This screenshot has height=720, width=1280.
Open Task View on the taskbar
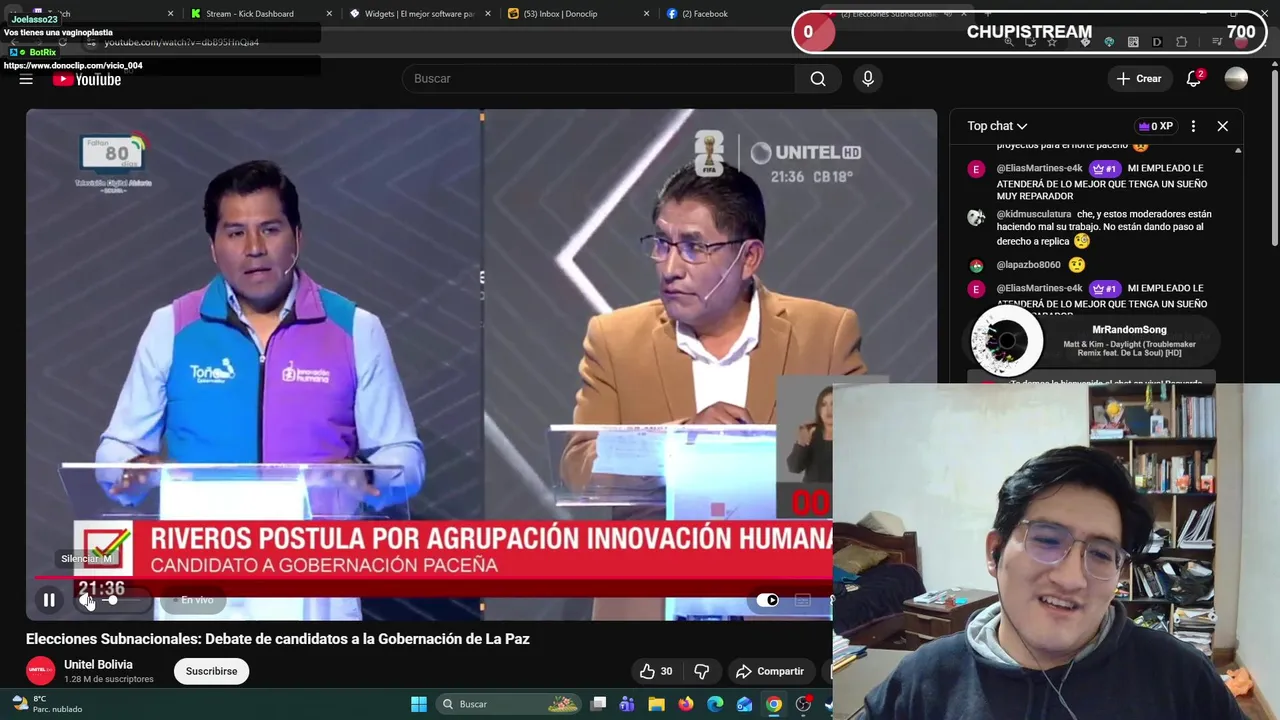click(x=598, y=704)
